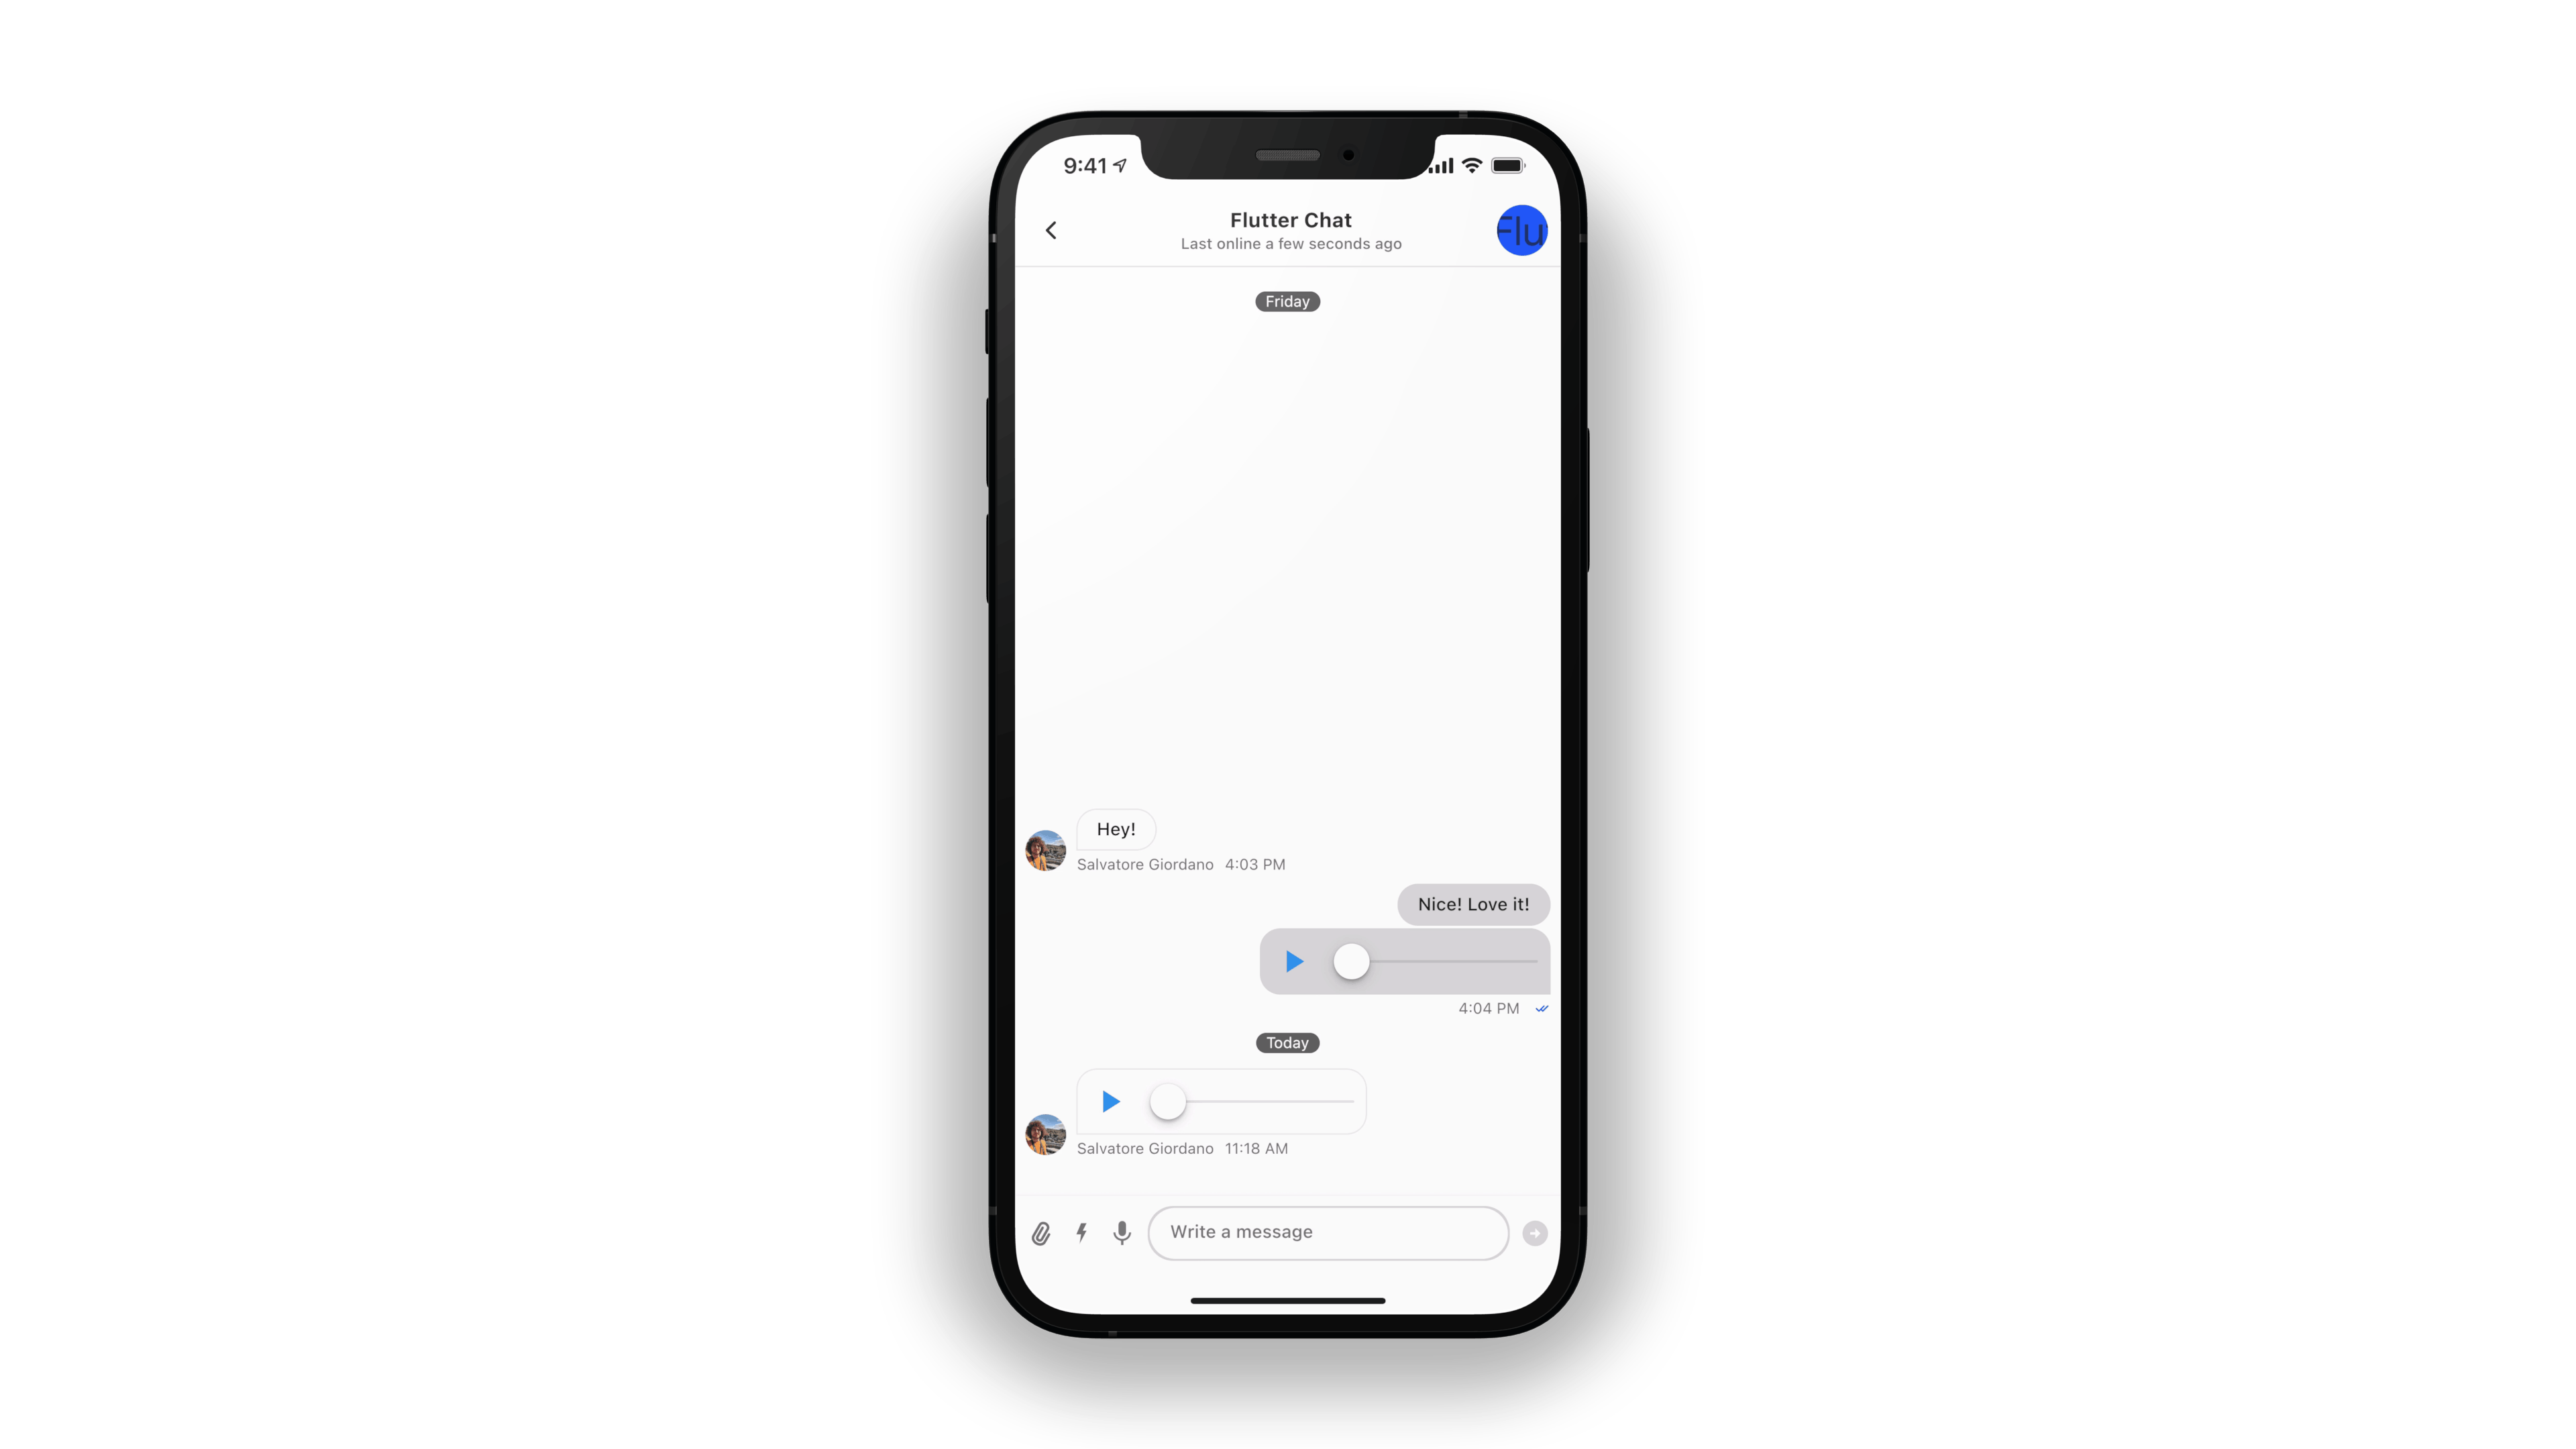Toggle the lightning bolt action shortcut
Viewport: 2576px width, 1449px height.
point(1081,1232)
